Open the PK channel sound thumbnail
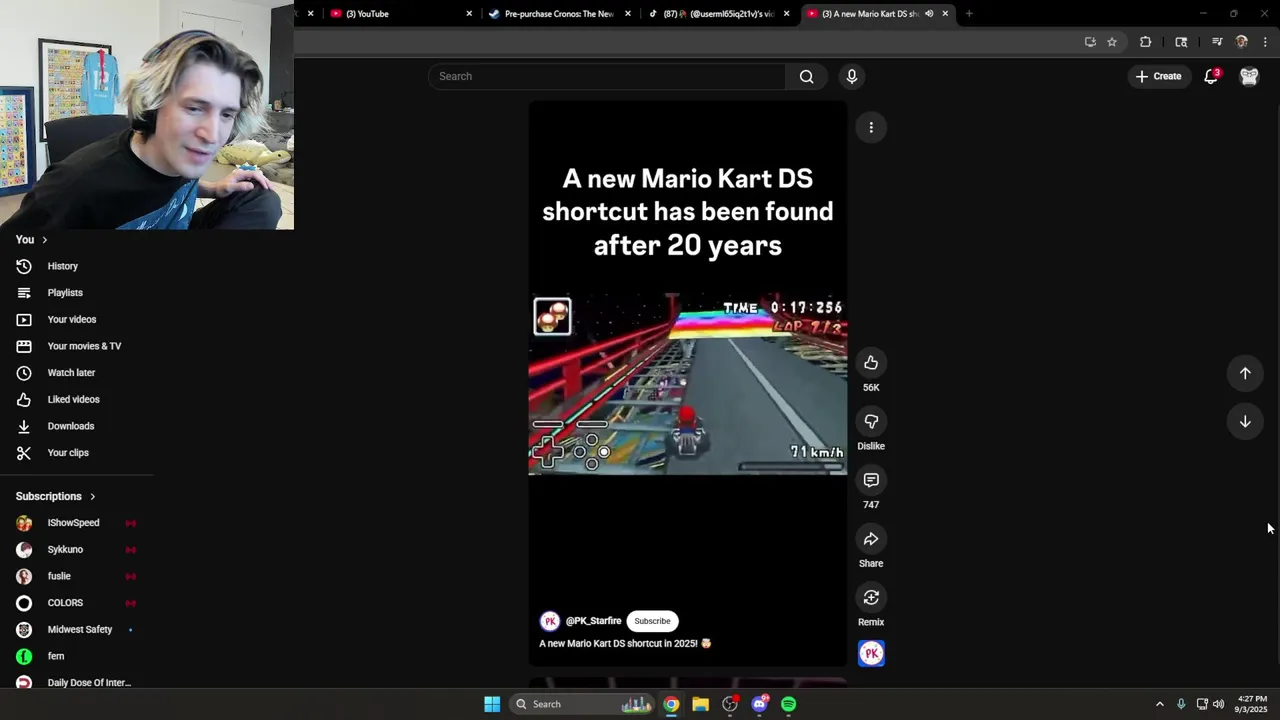This screenshot has width=1280, height=720. point(871,654)
